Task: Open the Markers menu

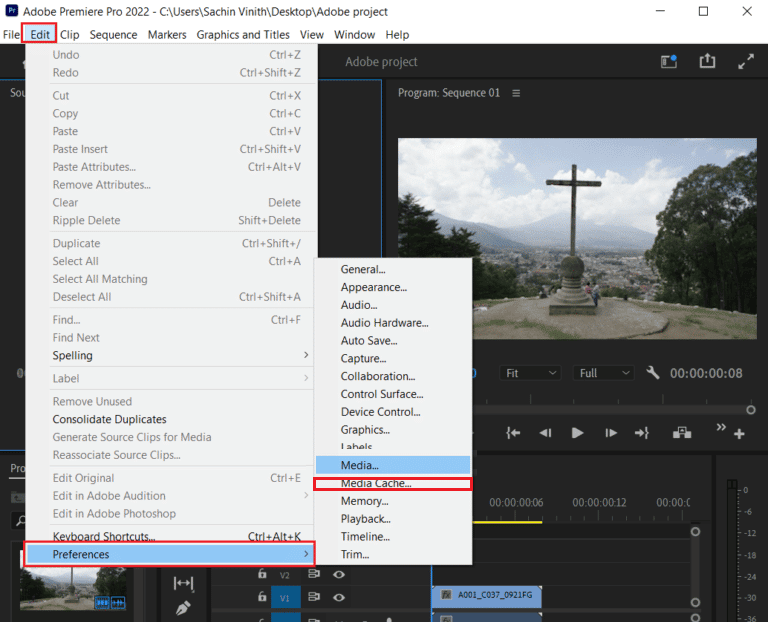Action: [167, 35]
